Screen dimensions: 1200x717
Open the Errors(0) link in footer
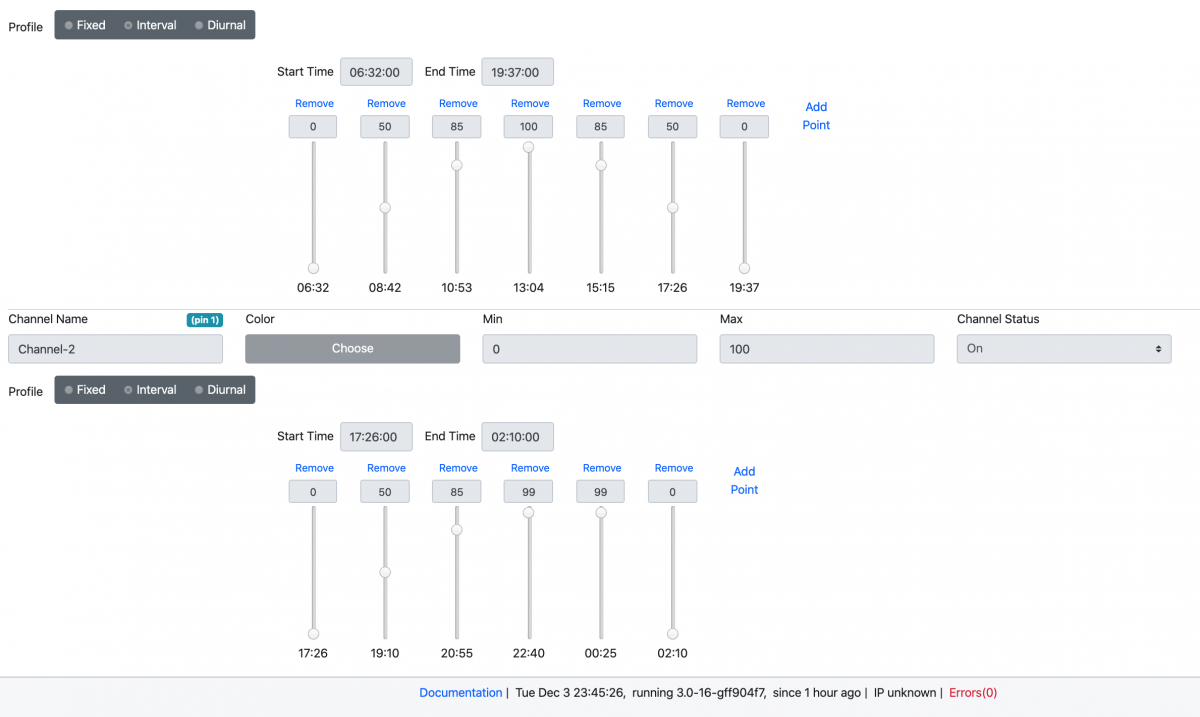coord(973,693)
